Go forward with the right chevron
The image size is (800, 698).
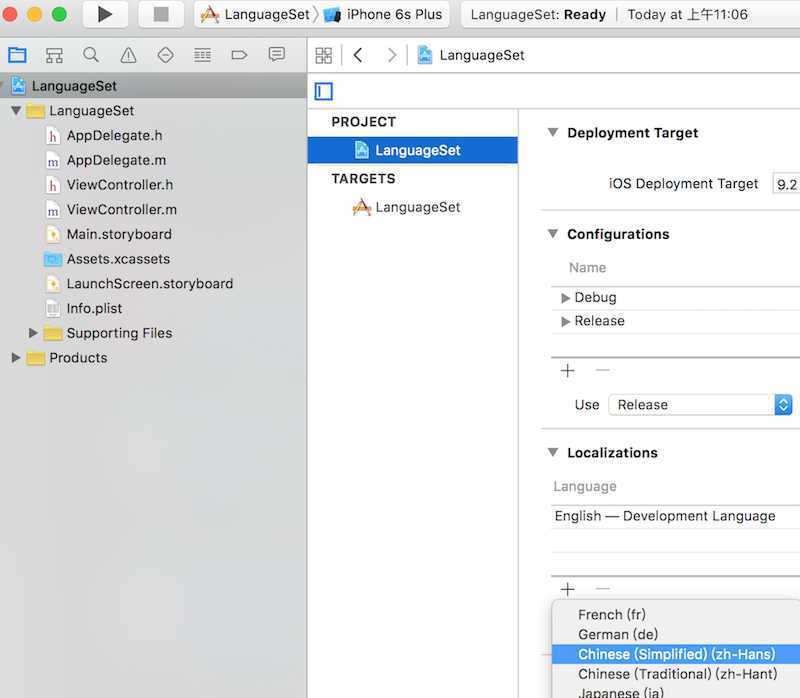pyautogui.click(x=391, y=55)
